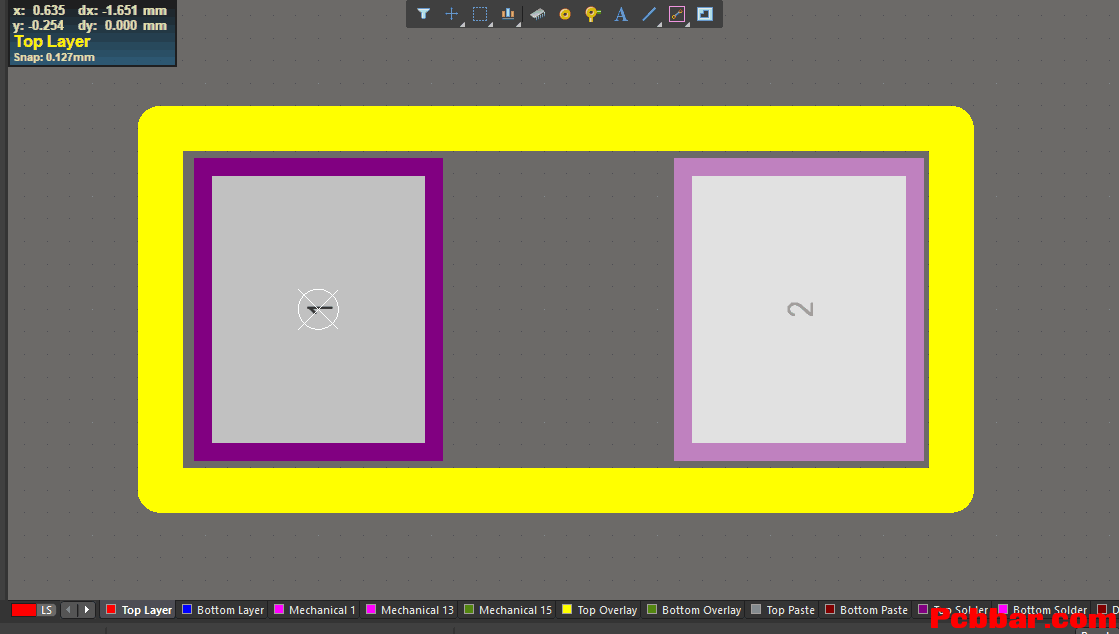
Task: Open the align objects tool
Action: click(x=508, y=14)
